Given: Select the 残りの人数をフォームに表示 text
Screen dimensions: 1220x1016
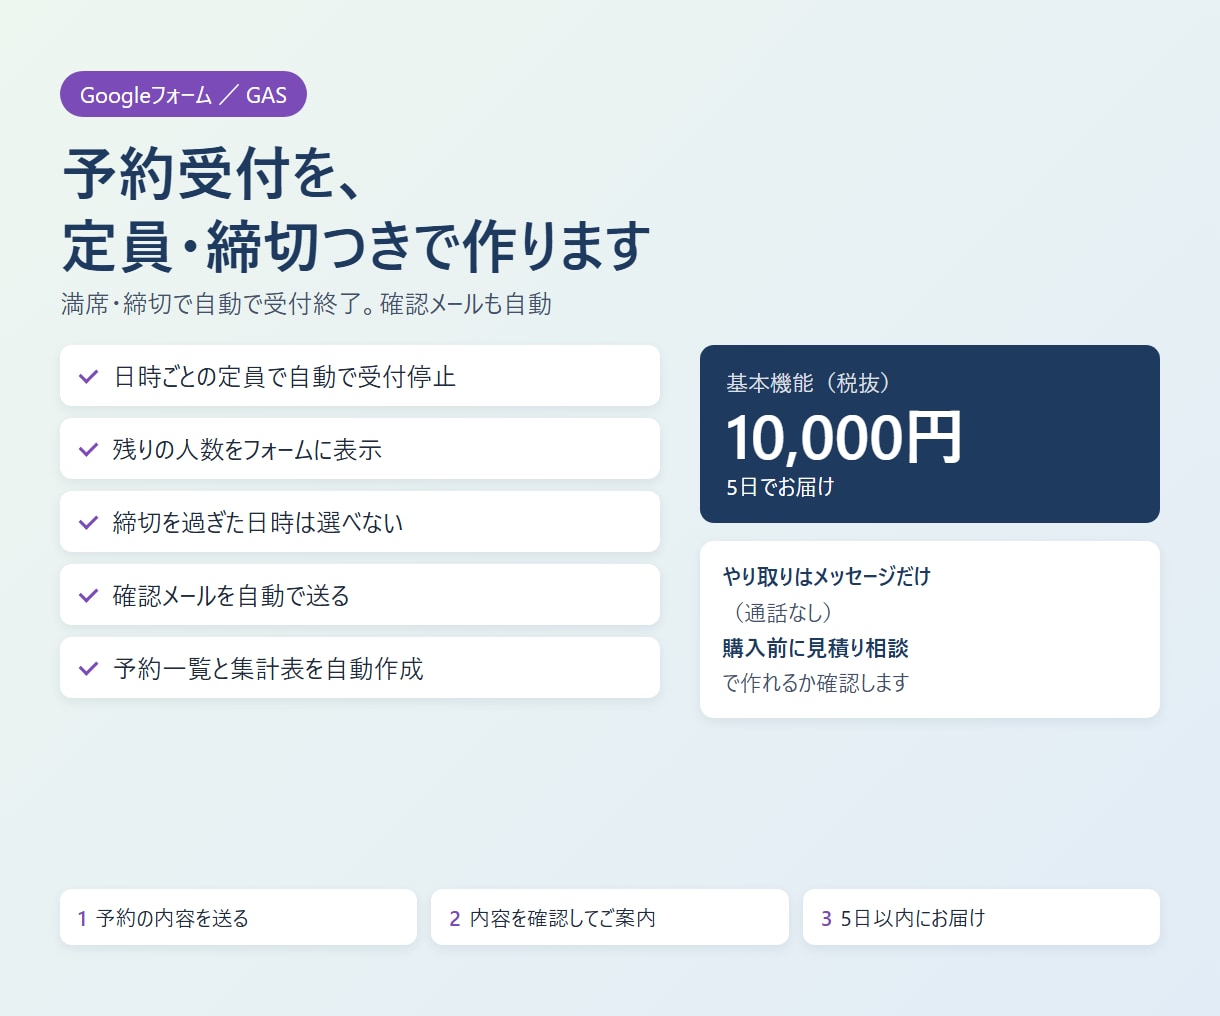Looking at the screenshot, I should click(248, 450).
